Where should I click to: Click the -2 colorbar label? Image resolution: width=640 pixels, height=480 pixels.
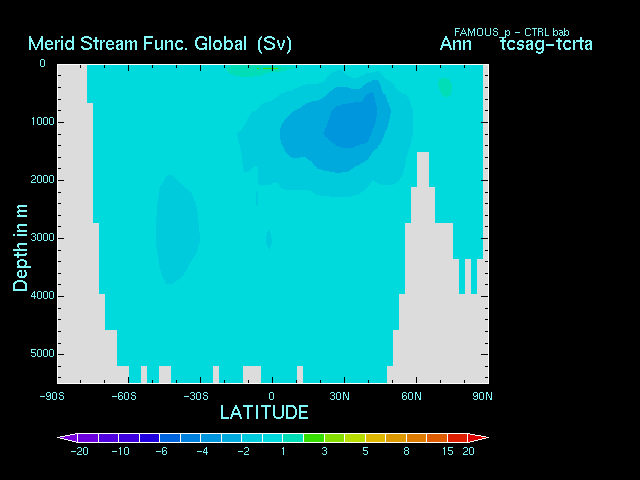coord(244,451)
